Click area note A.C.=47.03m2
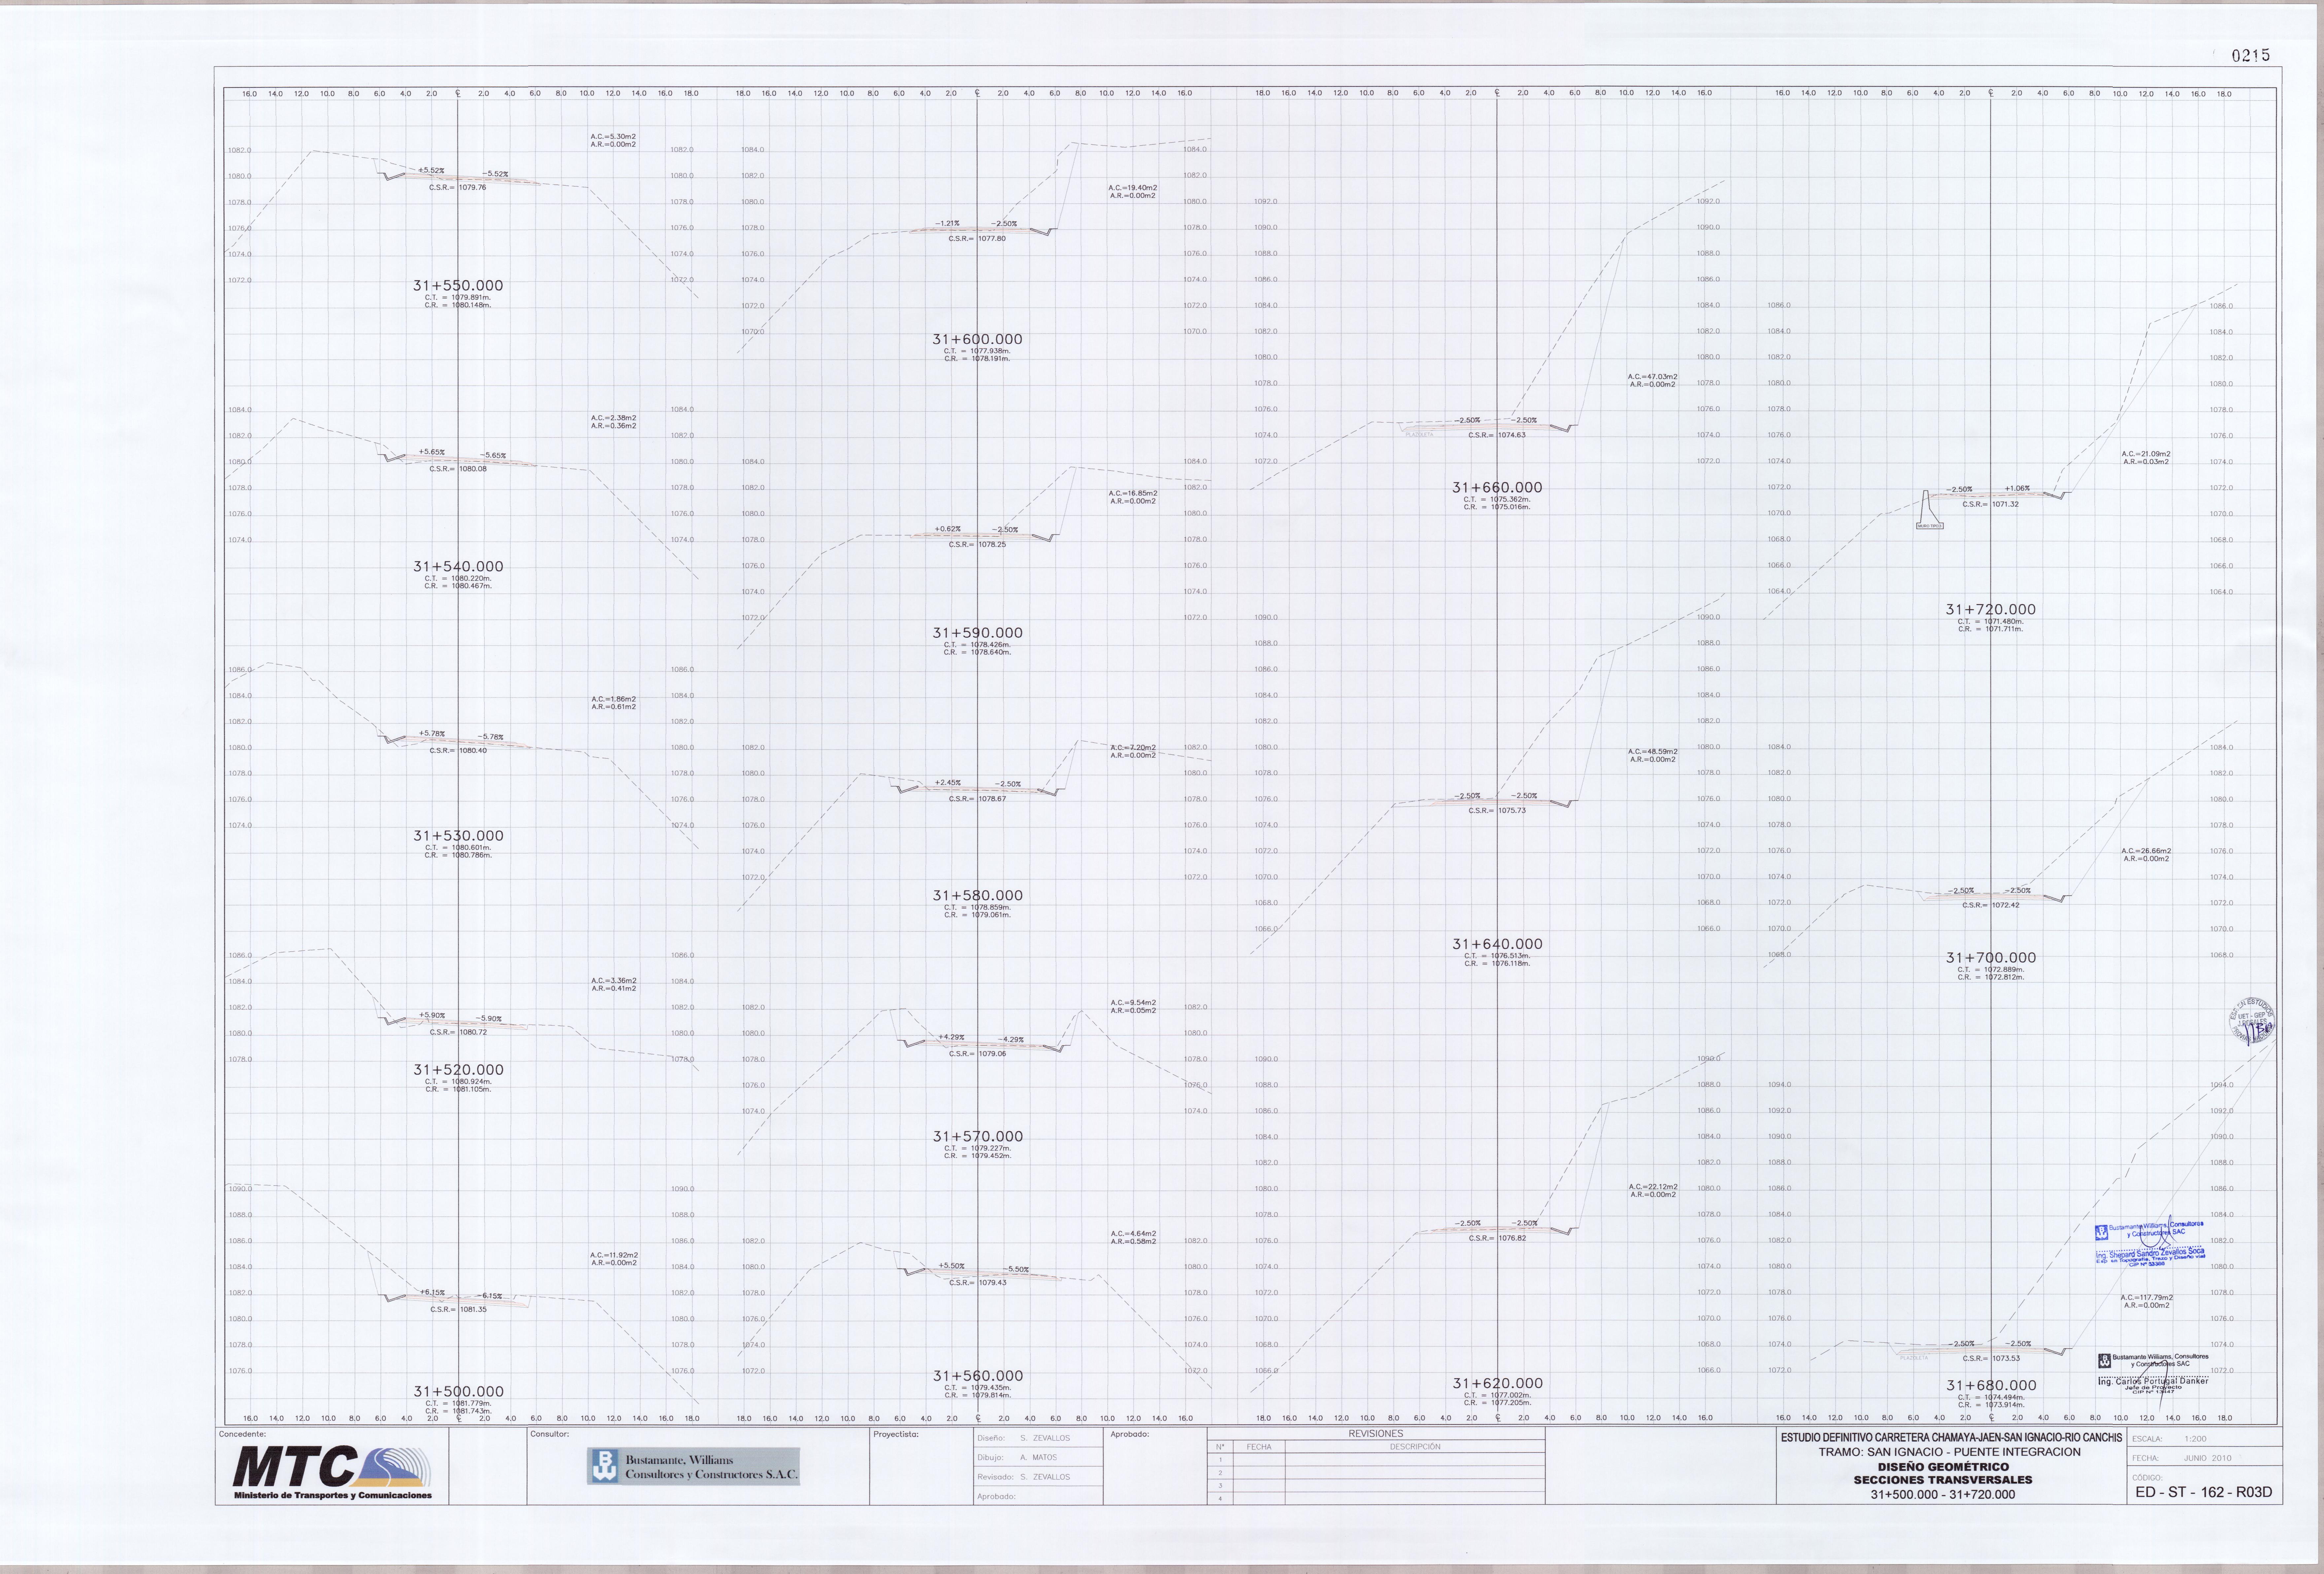 tap(1653, 377)
